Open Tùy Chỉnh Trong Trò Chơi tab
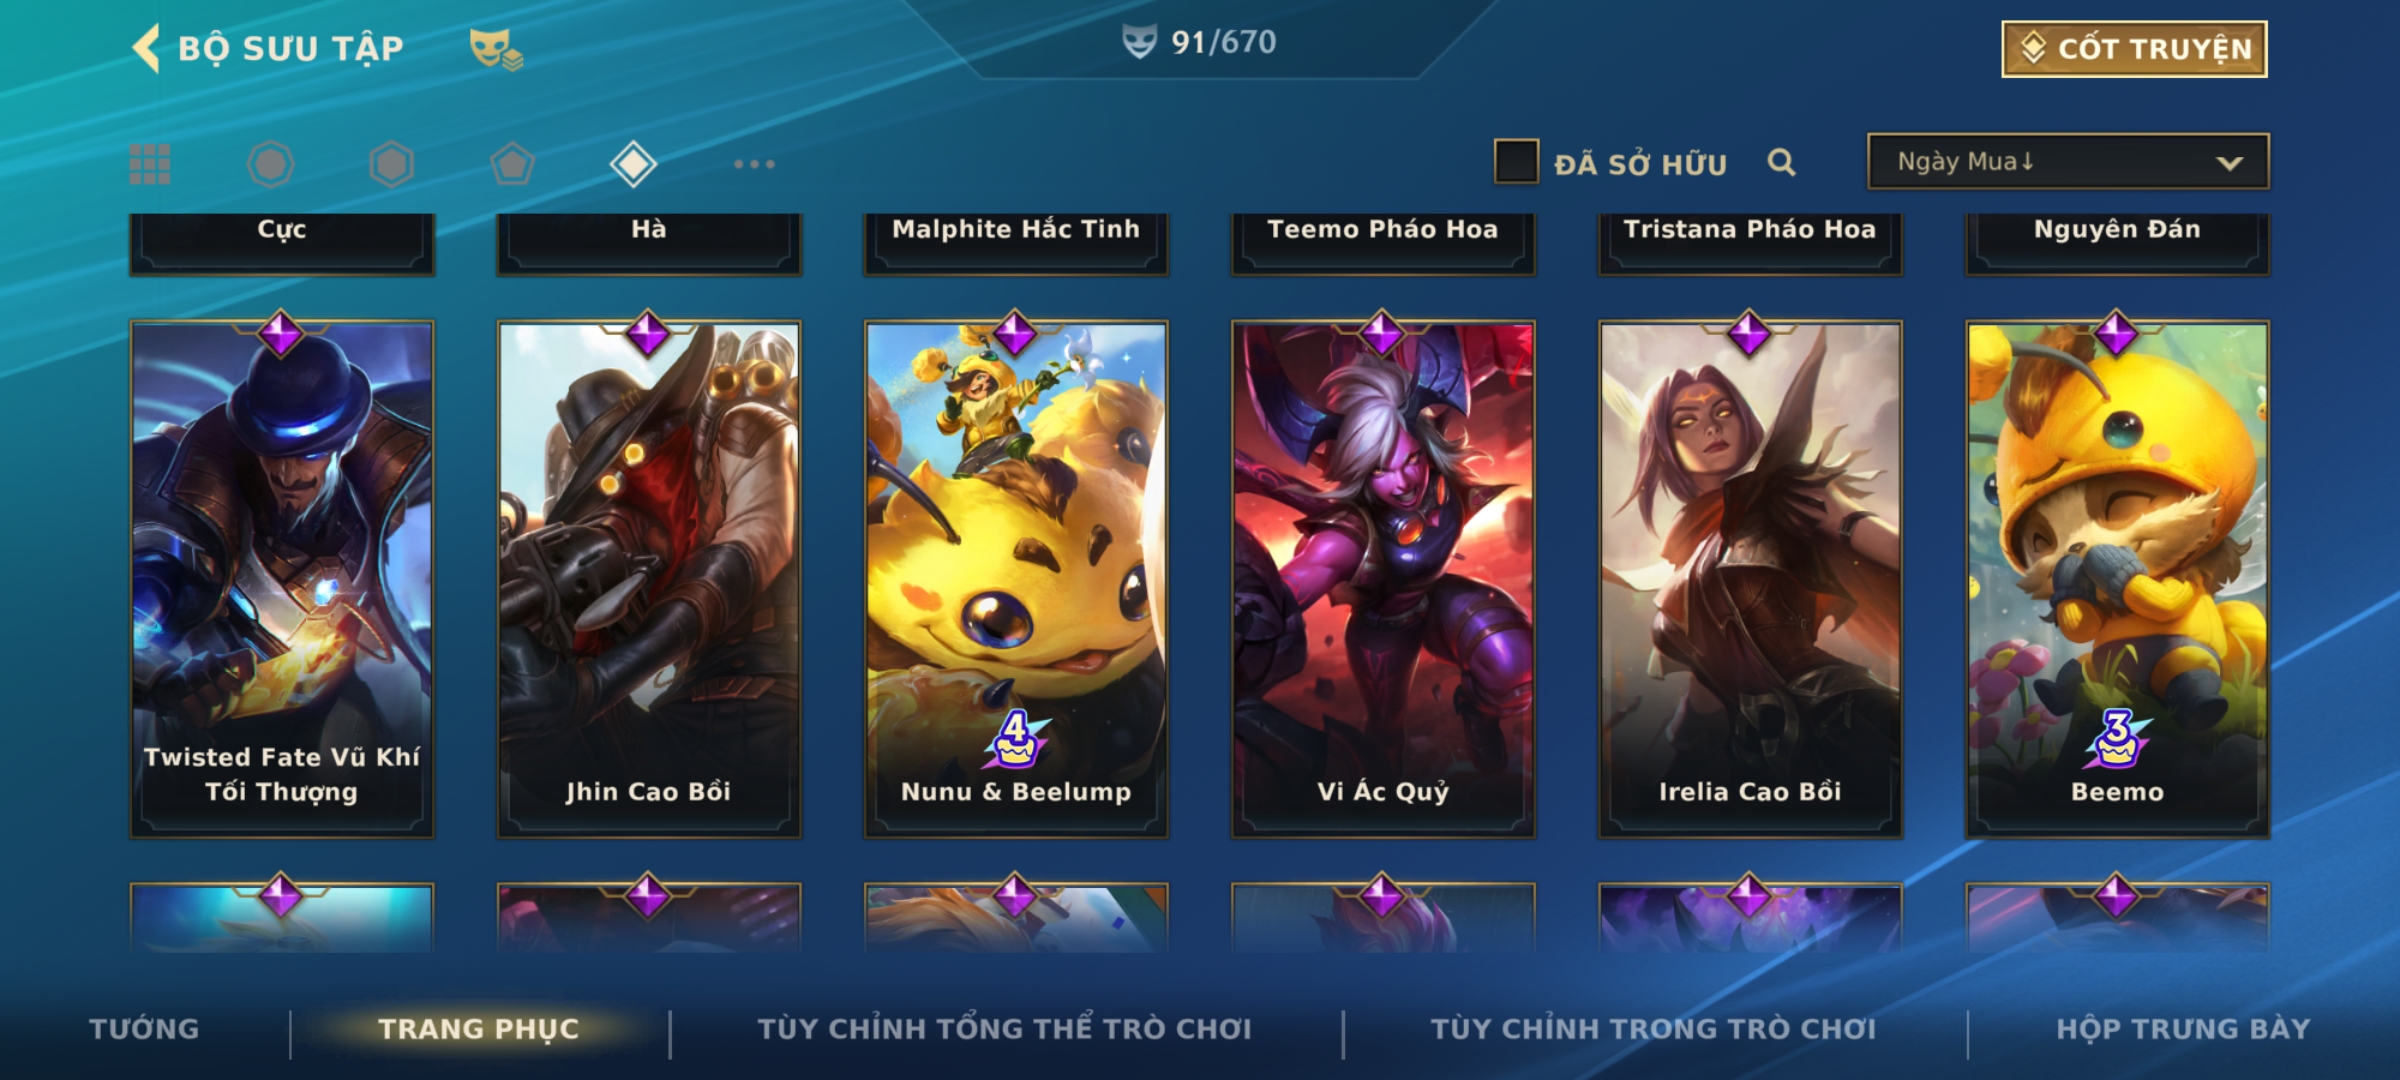The height and width of the screenshot is (1080, 2400). [x=1653, y=1029]
